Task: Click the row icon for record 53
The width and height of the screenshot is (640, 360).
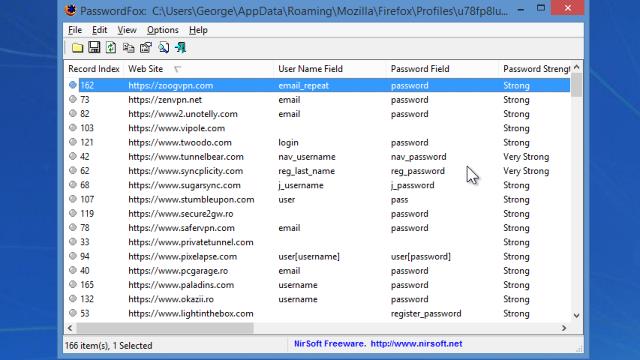Action: click(x=73, y=313)
